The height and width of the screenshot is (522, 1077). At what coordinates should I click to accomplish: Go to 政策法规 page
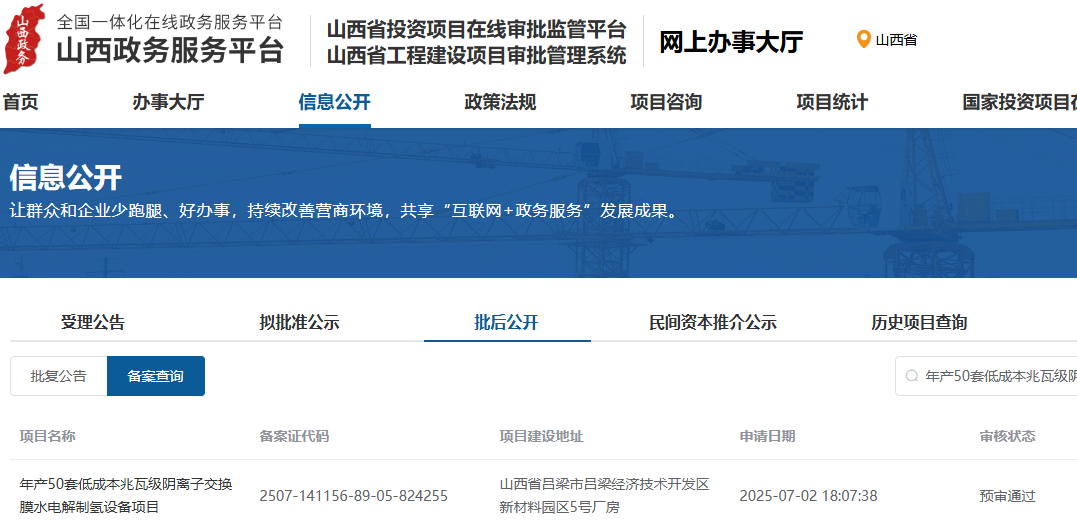click(500, 102)
